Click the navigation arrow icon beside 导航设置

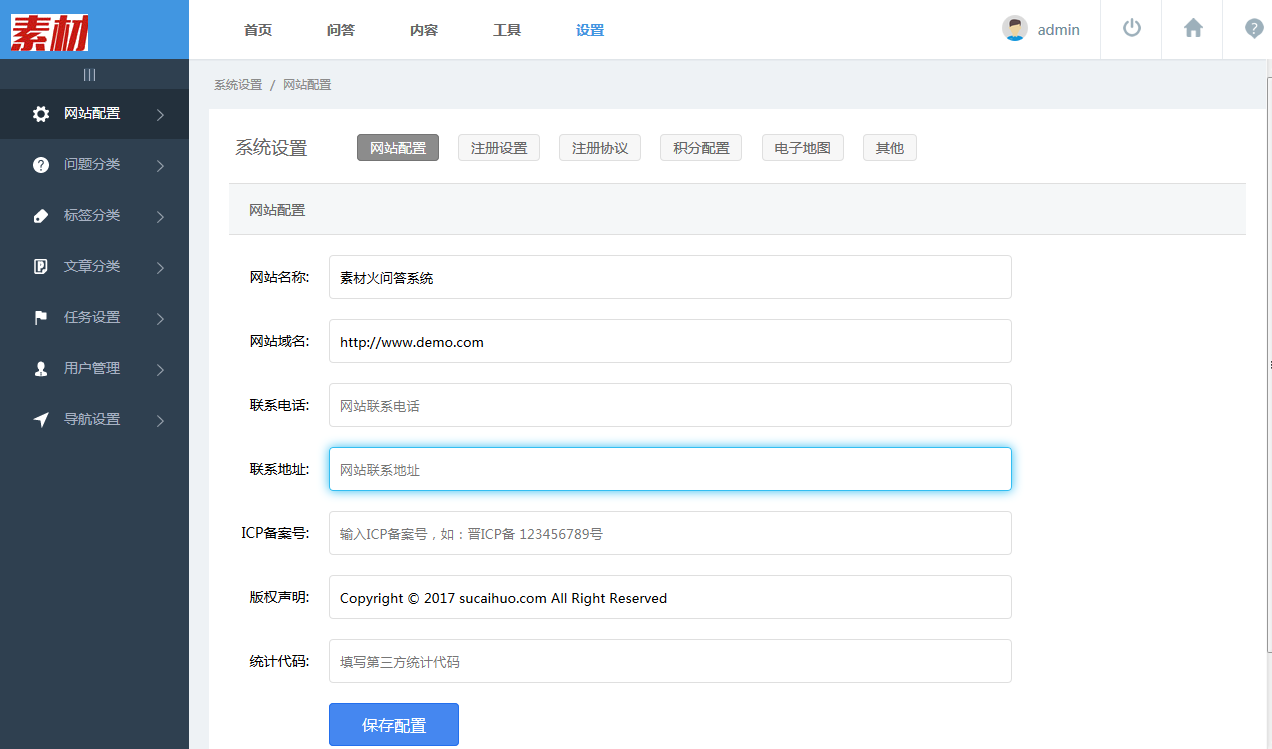41,420
